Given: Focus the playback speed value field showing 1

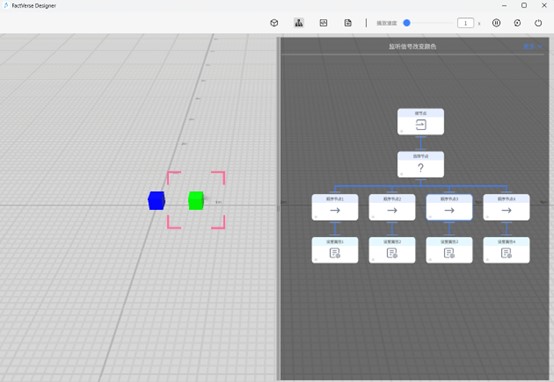Looking at the screenshot, I should pyautogui.click(x=465, y=23).
